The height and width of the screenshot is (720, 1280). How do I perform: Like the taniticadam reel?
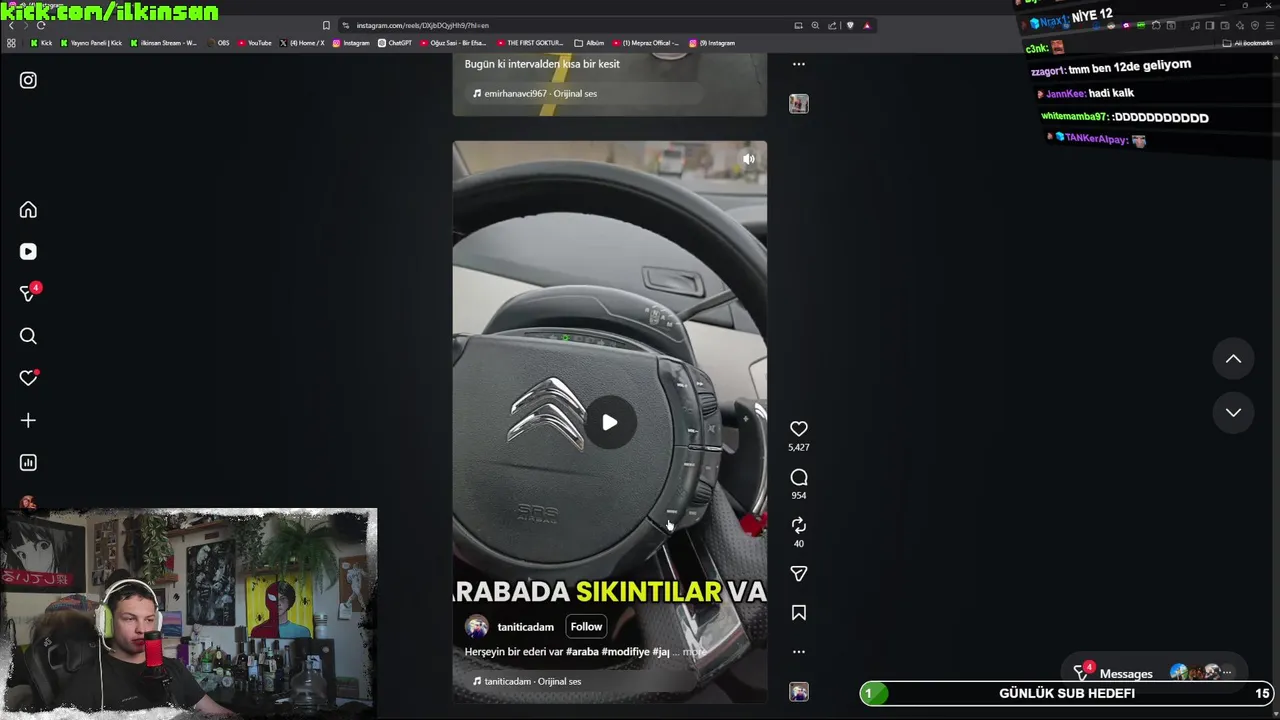[798, 429]
